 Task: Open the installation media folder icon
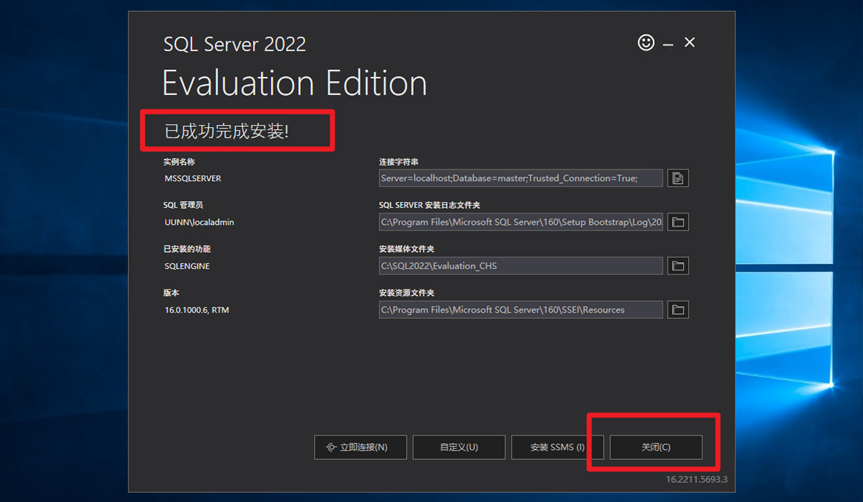[x=678, y=266]
